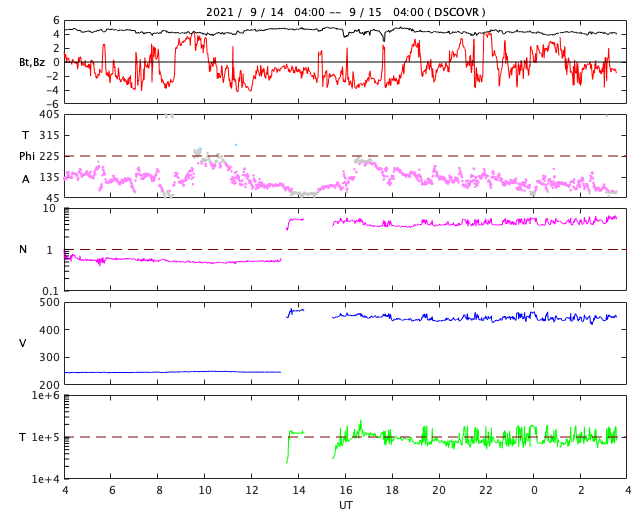Click the '500' tick label on velocity panel

pos(49,302)
